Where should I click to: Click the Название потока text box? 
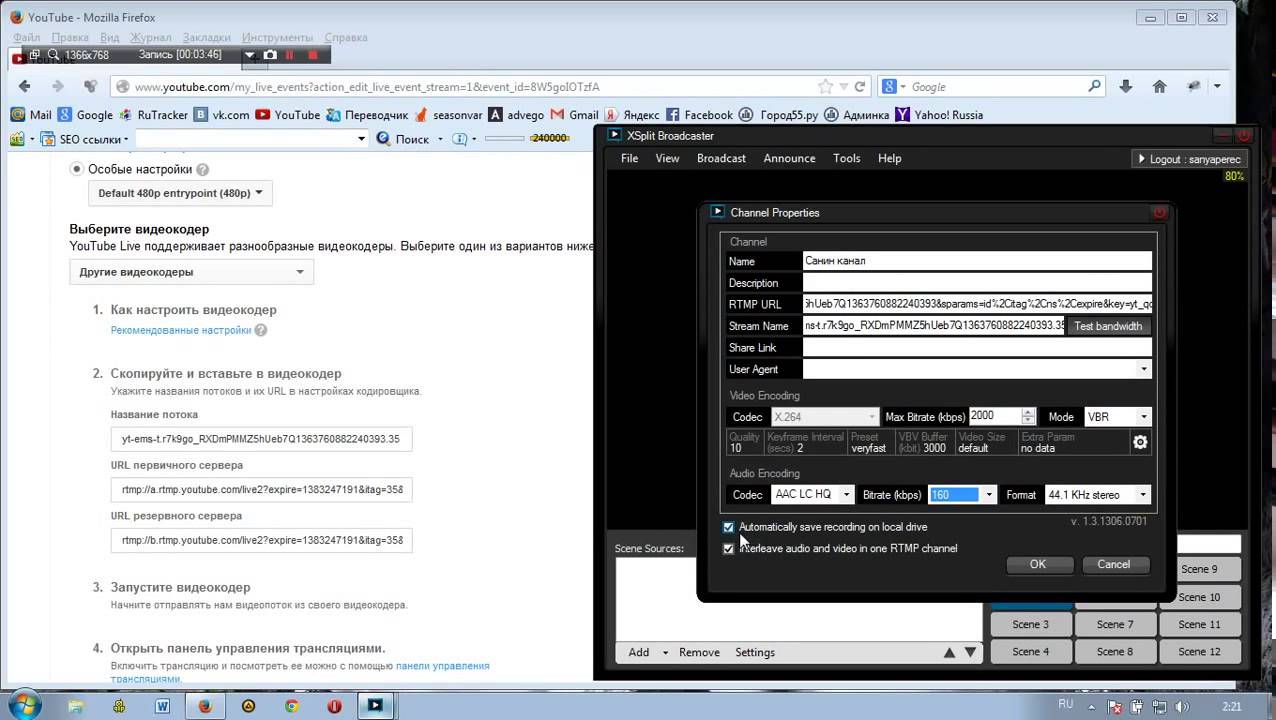(261, 438)
